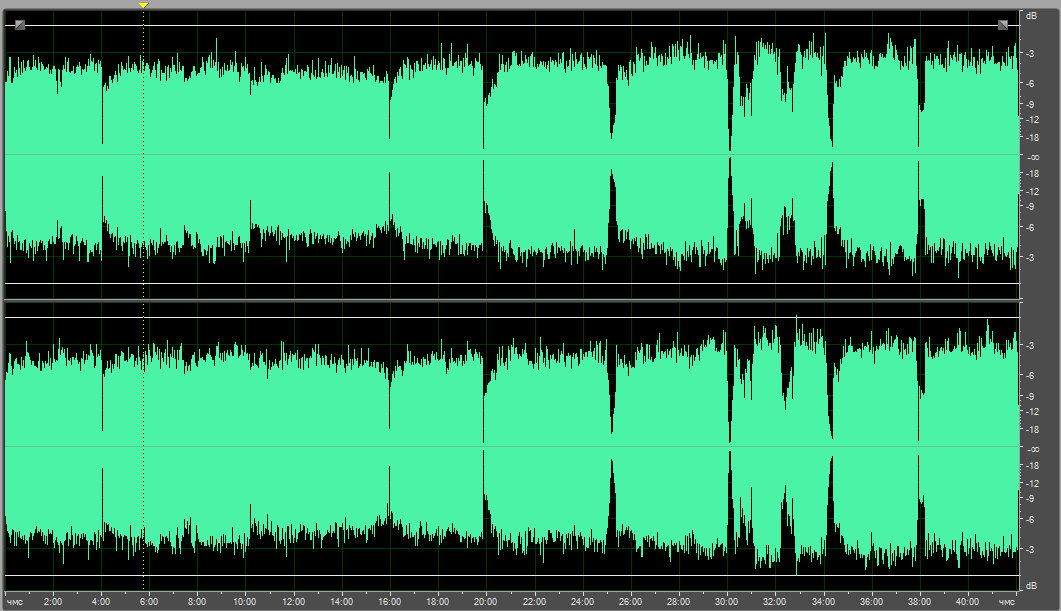The image size is (1061, 611).
Task: Click the upper channel's -∞ scale label
Action: (1029, 157)
